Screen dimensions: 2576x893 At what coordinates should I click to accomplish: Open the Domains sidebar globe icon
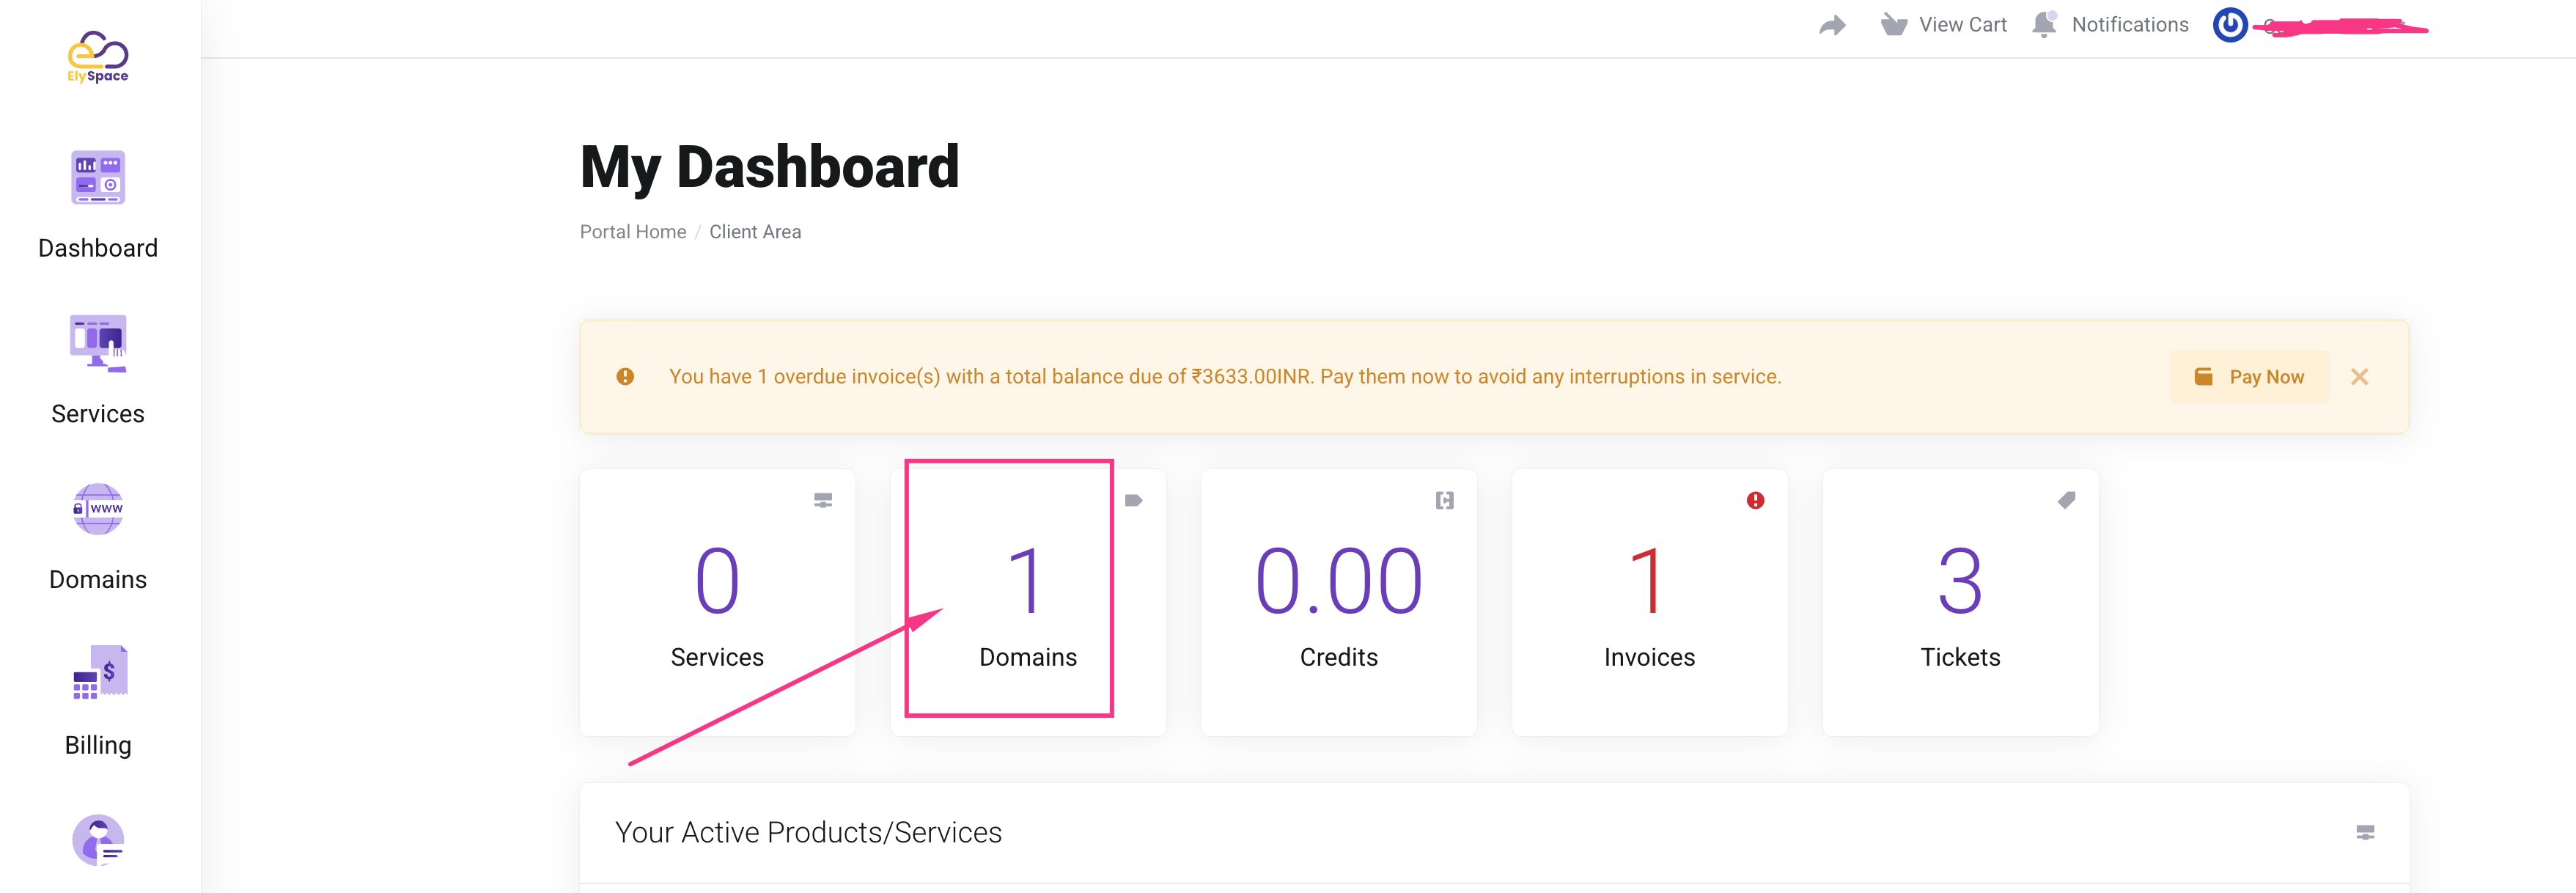[x=98, y=509]
